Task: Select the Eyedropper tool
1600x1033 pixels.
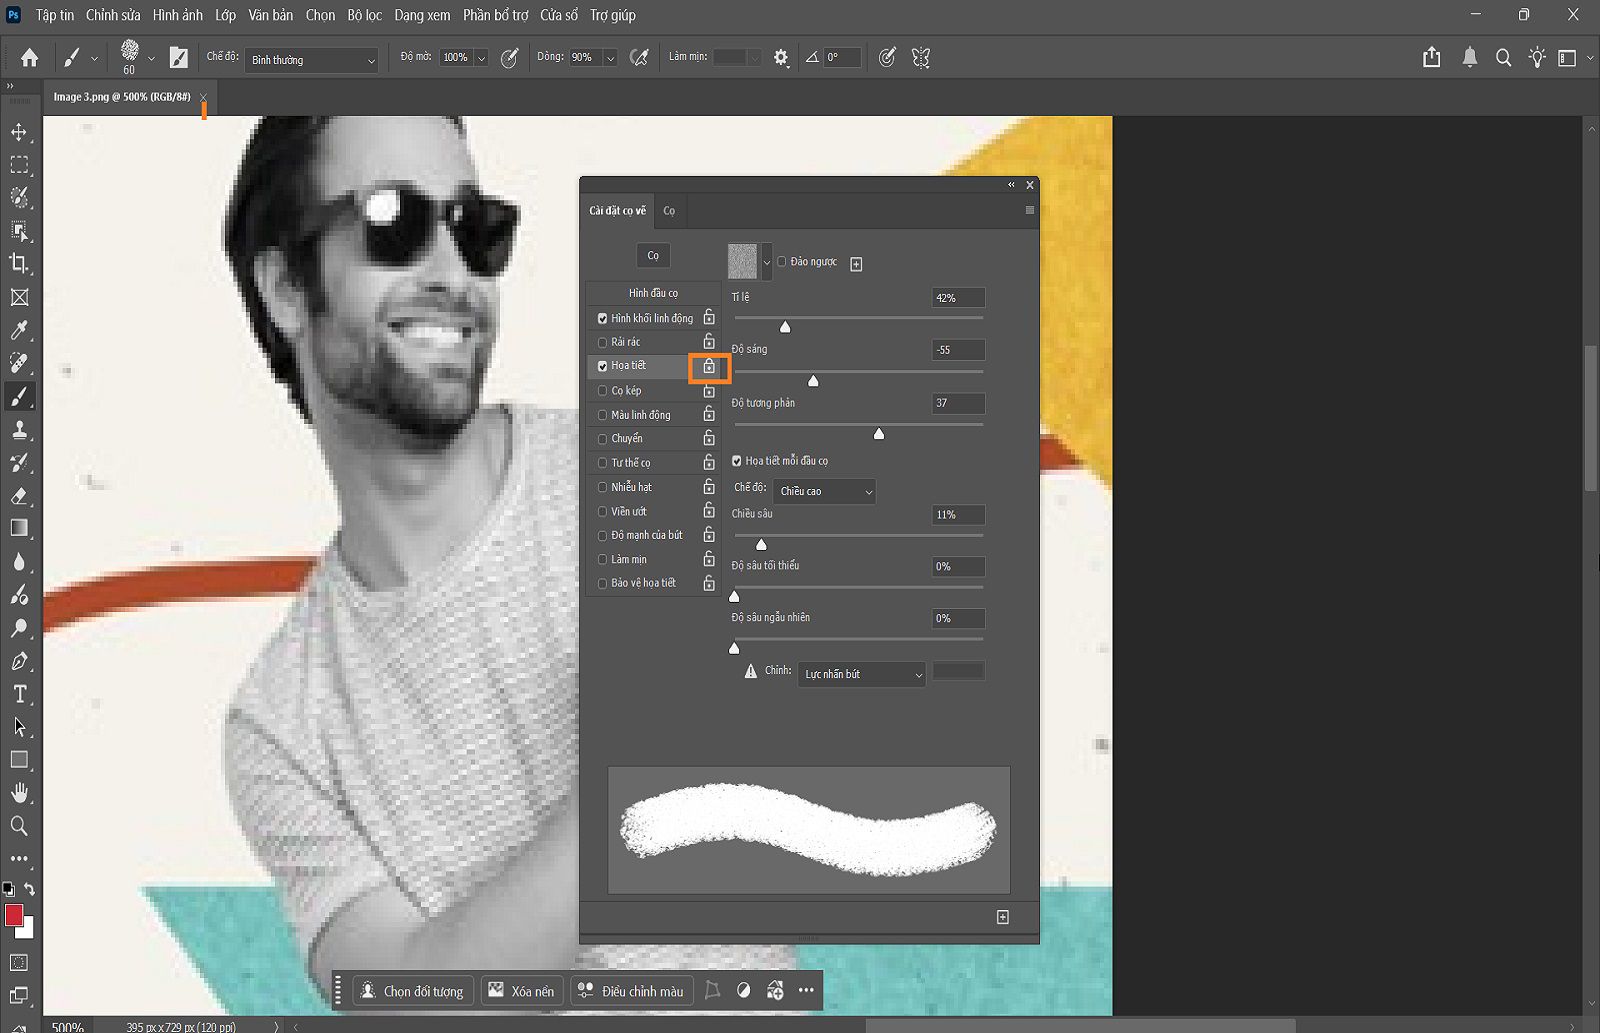Action: [20, 330]
